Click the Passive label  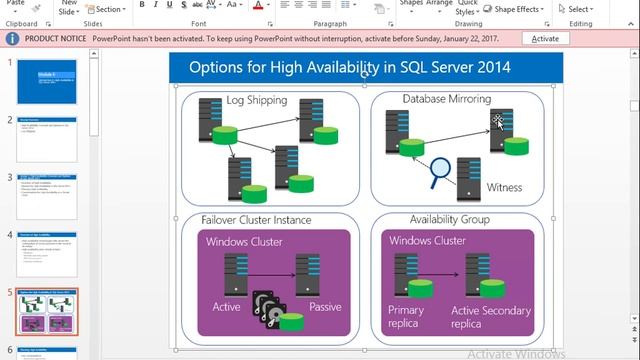pos(325,307)
